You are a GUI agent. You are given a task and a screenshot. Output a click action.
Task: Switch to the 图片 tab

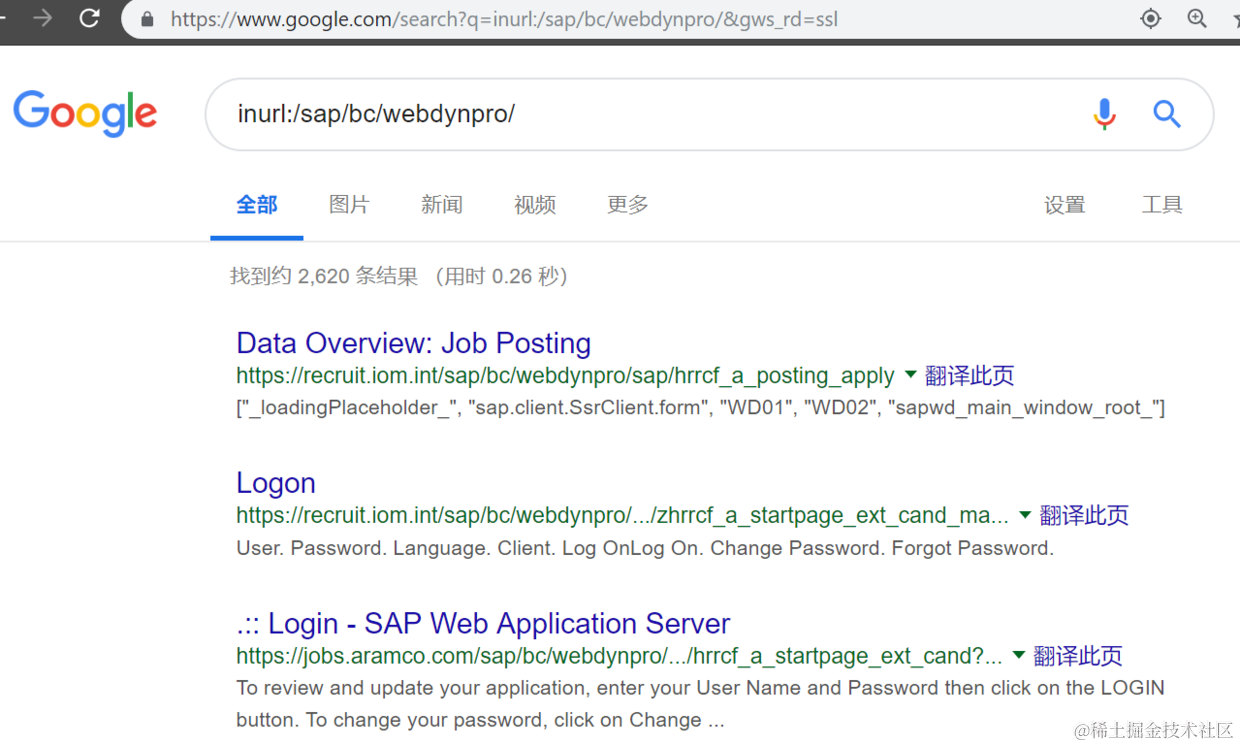coord(349,205)
